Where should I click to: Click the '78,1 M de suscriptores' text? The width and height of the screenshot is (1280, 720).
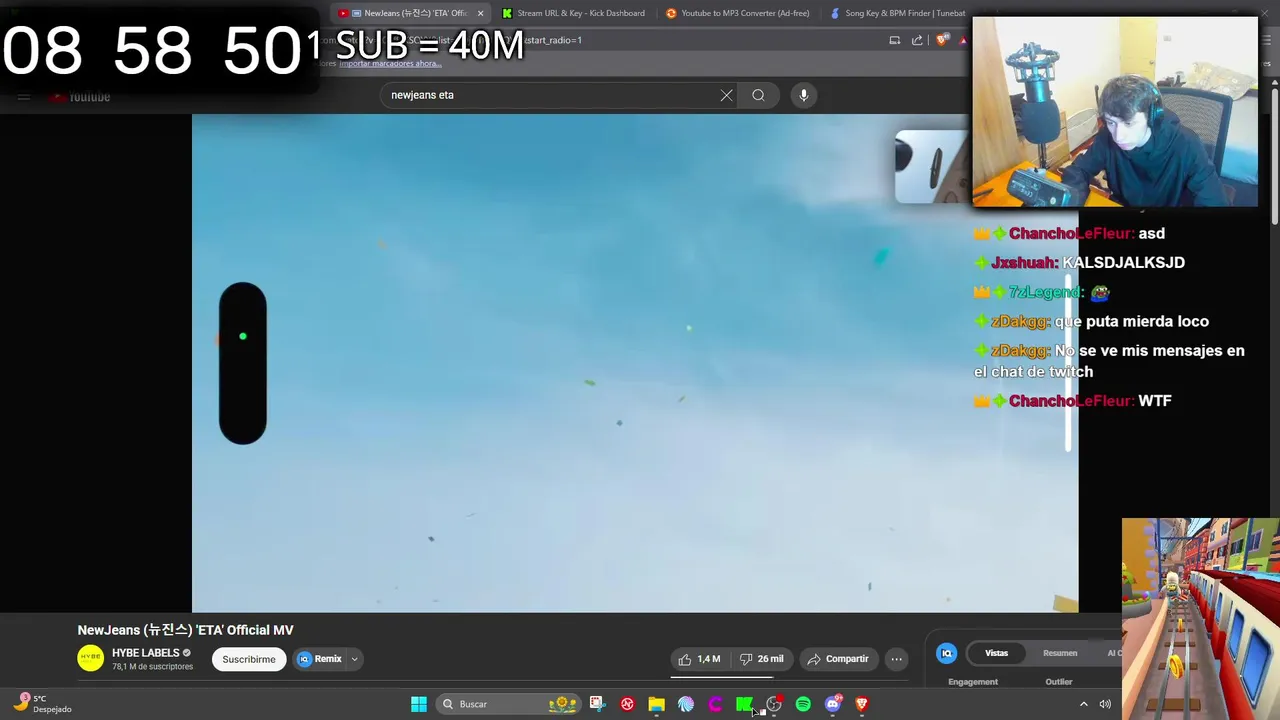152,666
